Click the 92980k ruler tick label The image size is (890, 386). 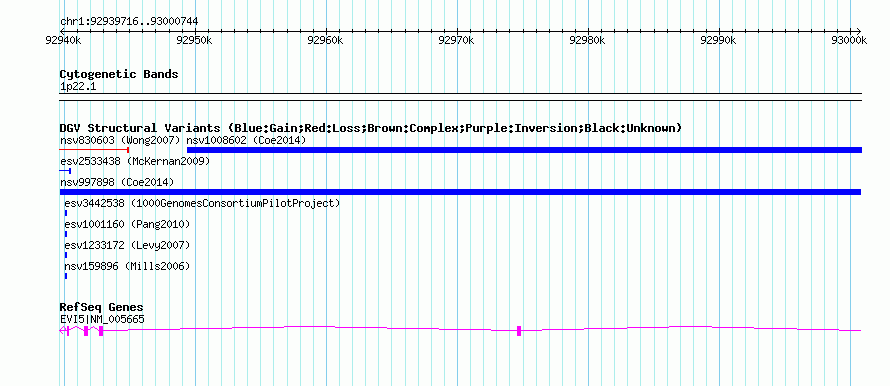click(588, 40)
